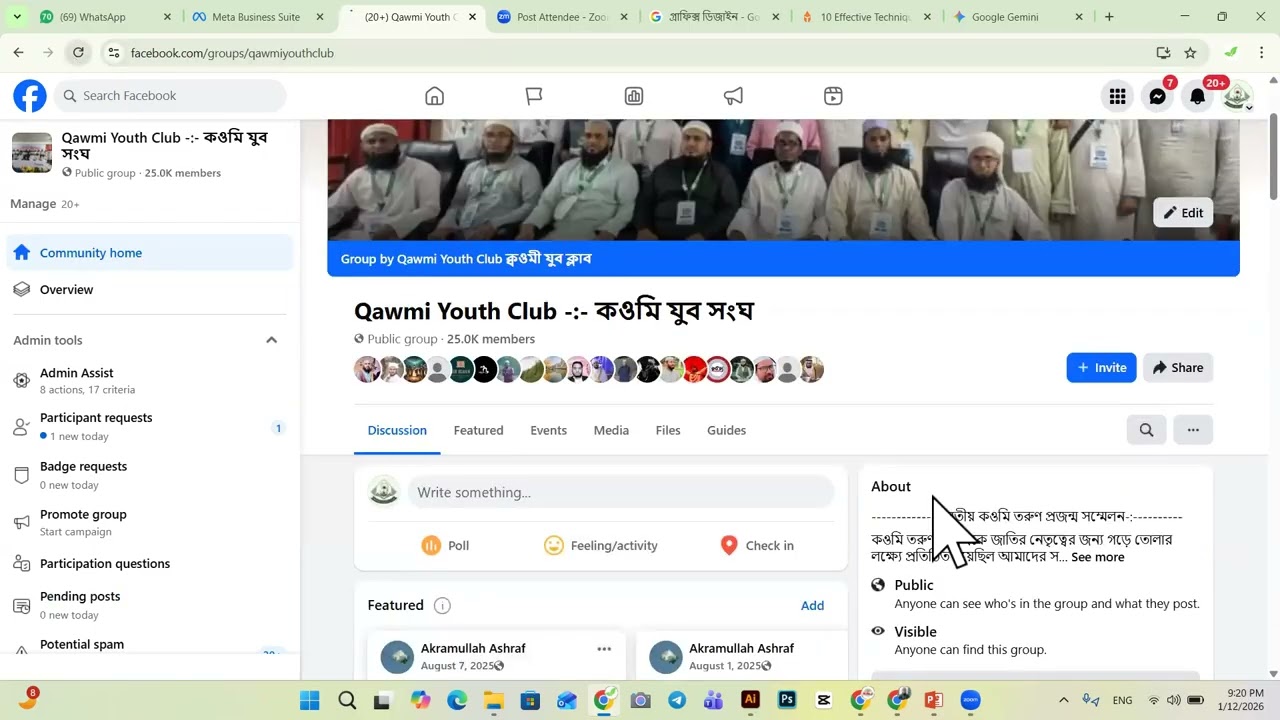
Task: Open the account profile picture menu
Action: pos(1238,96)
